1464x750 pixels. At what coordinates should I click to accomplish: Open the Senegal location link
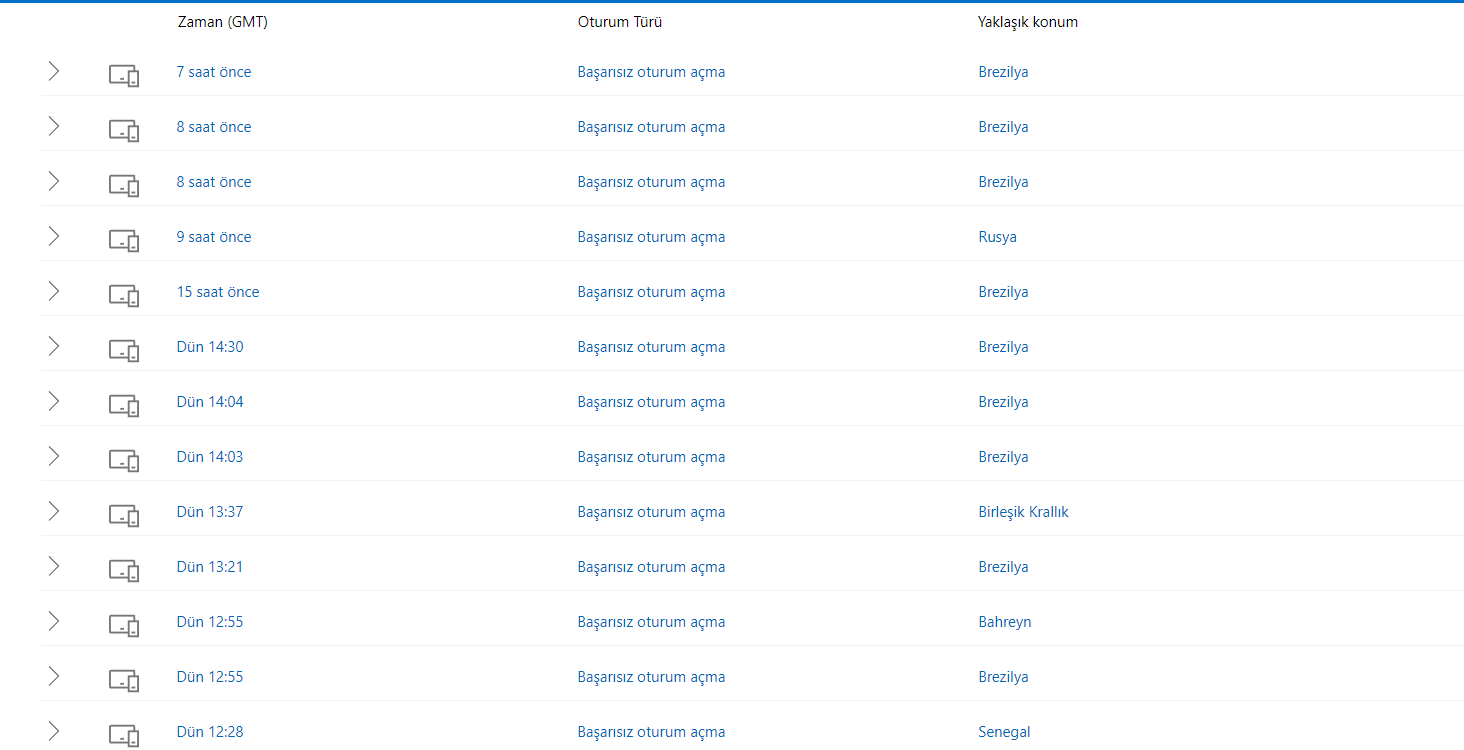coord(1004,732)
